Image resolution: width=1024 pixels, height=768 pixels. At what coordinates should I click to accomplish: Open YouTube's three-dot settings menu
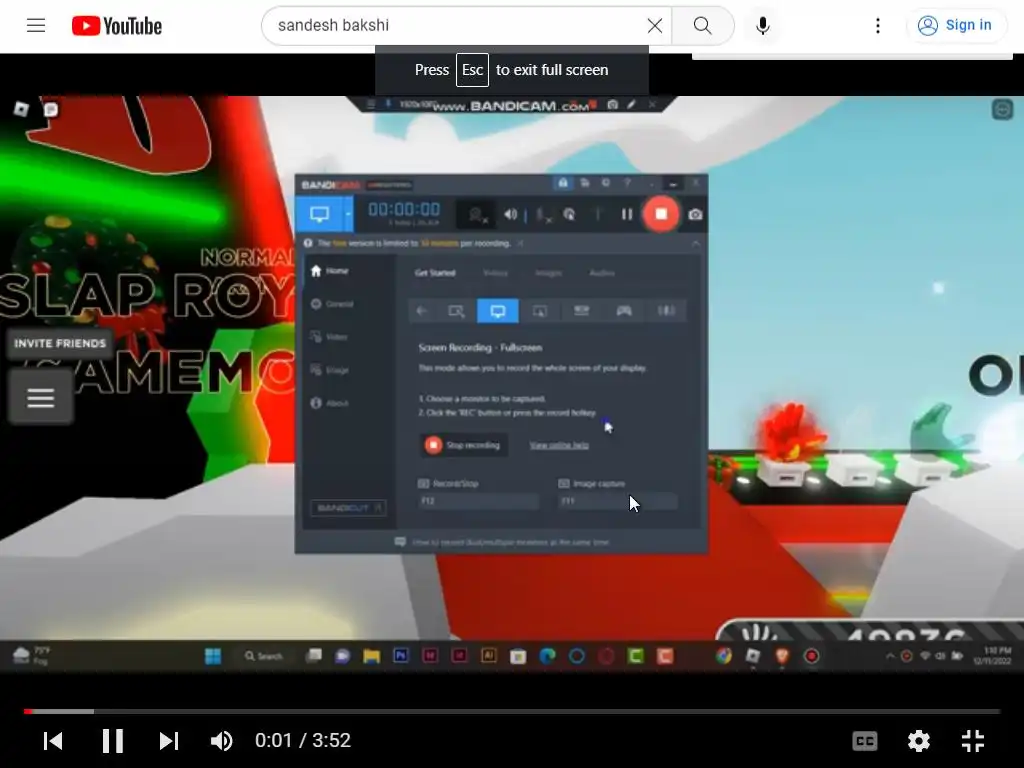(x=878, y=25)
